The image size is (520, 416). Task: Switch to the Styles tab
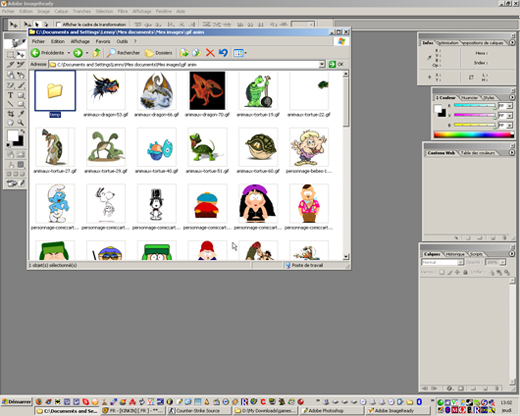coord(489,98)
